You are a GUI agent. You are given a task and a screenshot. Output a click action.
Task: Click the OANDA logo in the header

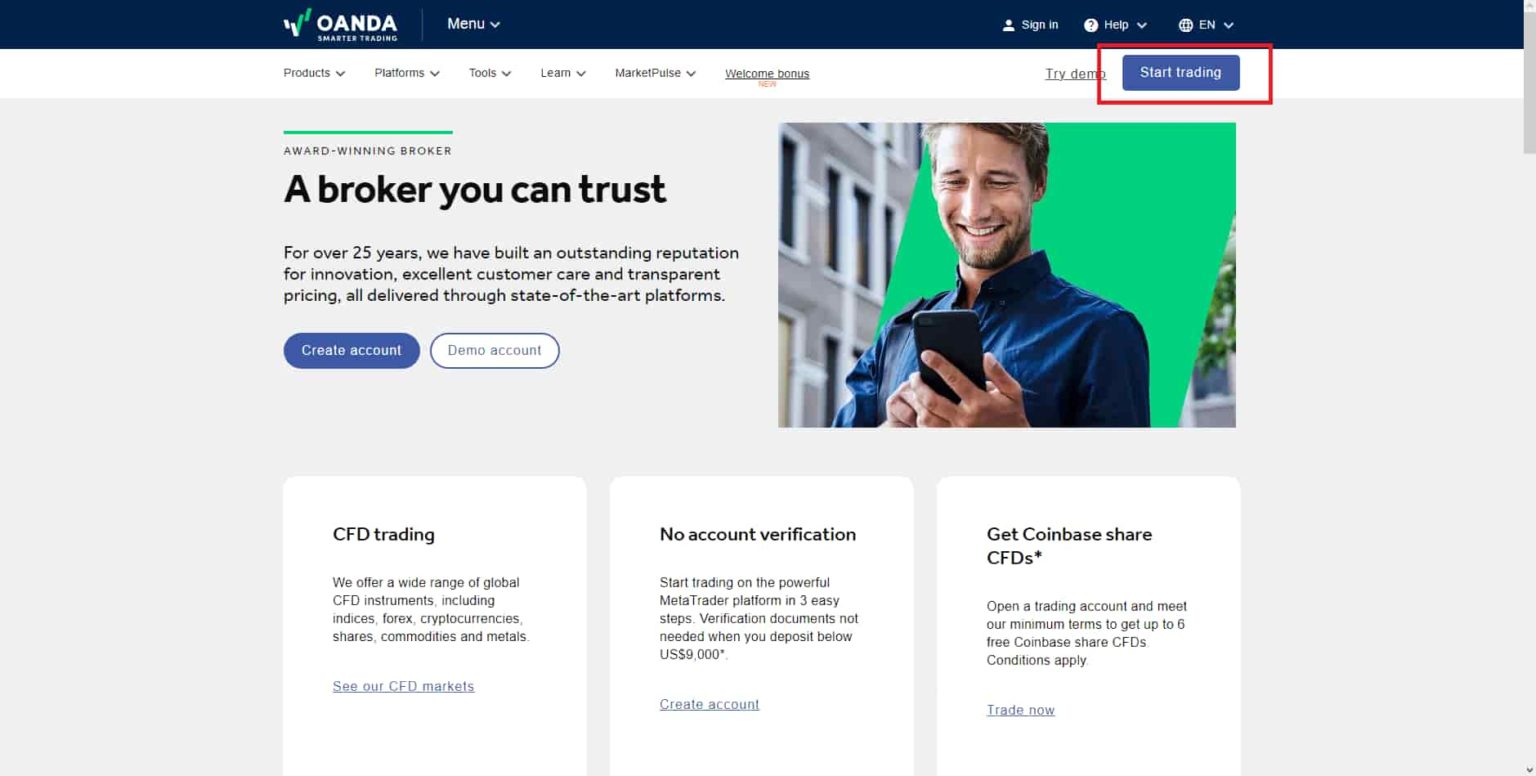pyautogui.click(x=340, y=24)
